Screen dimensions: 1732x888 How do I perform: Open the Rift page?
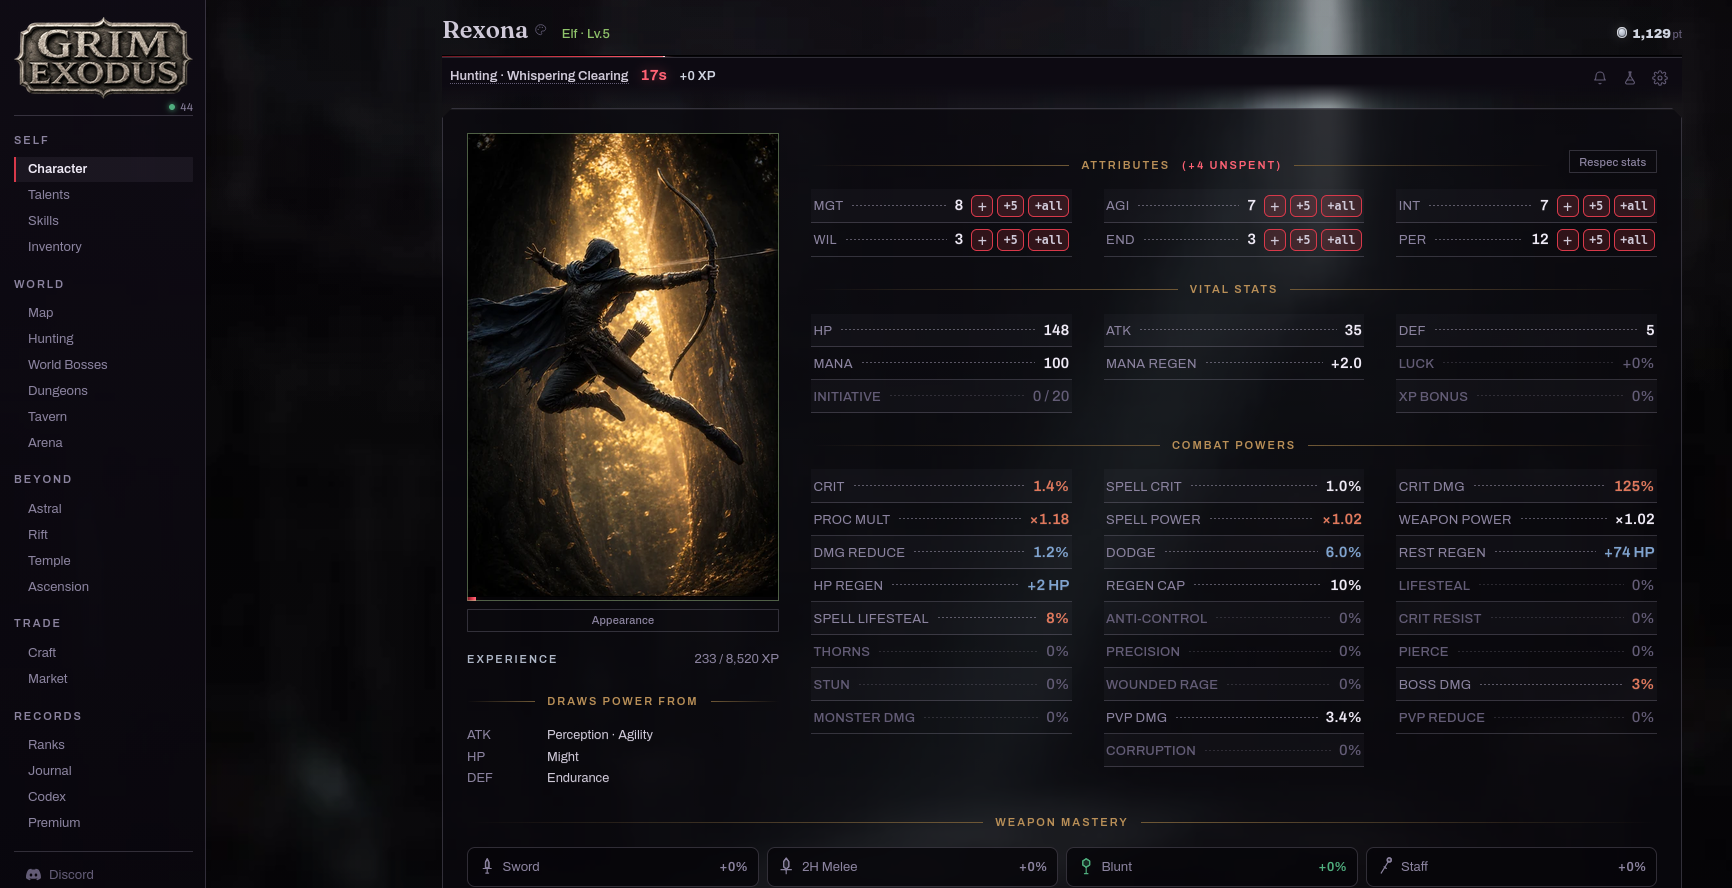pos(104,535)
